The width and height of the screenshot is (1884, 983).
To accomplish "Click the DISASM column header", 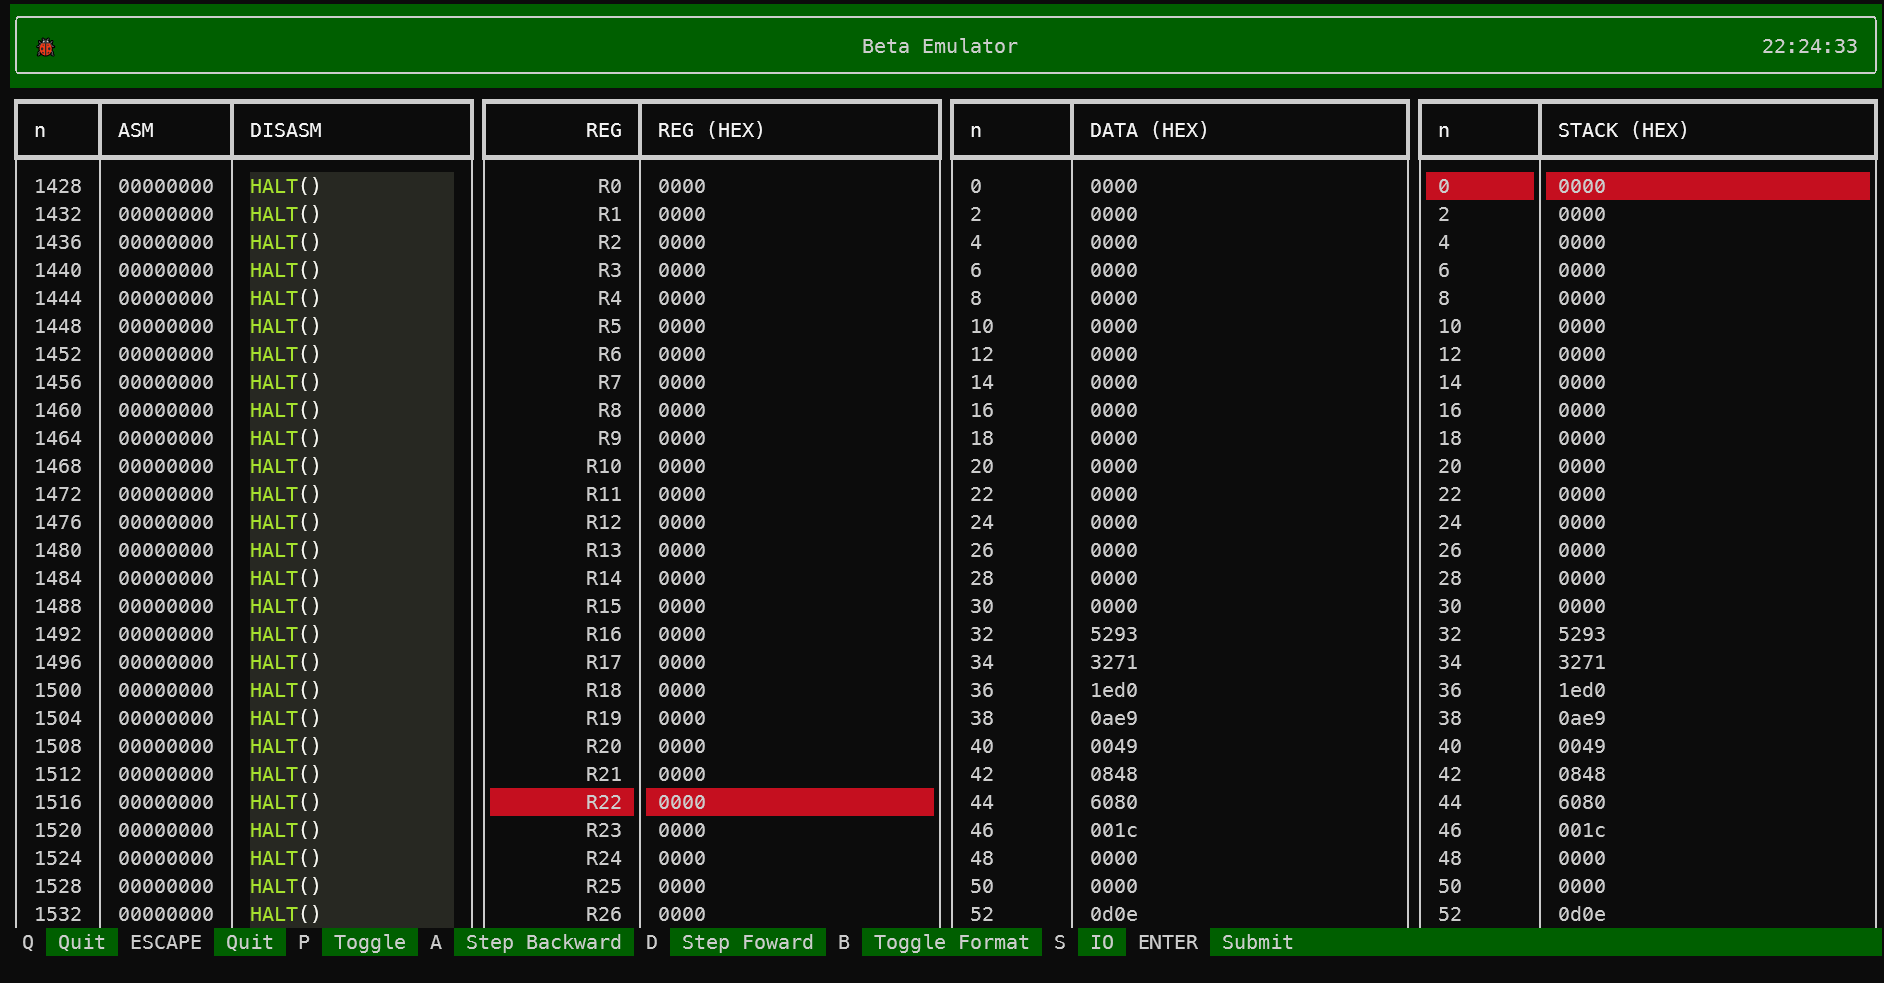I will (x=286, y=130).
